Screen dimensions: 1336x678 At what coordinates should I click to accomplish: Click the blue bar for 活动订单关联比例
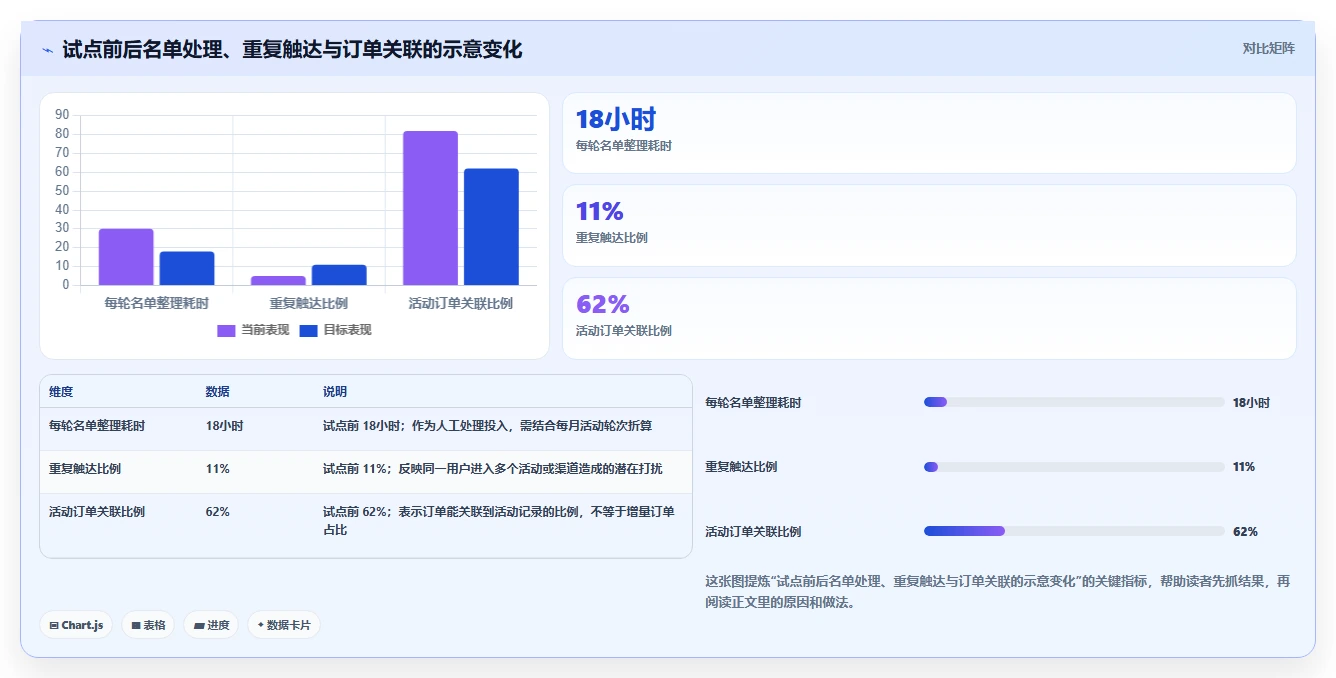491,227
